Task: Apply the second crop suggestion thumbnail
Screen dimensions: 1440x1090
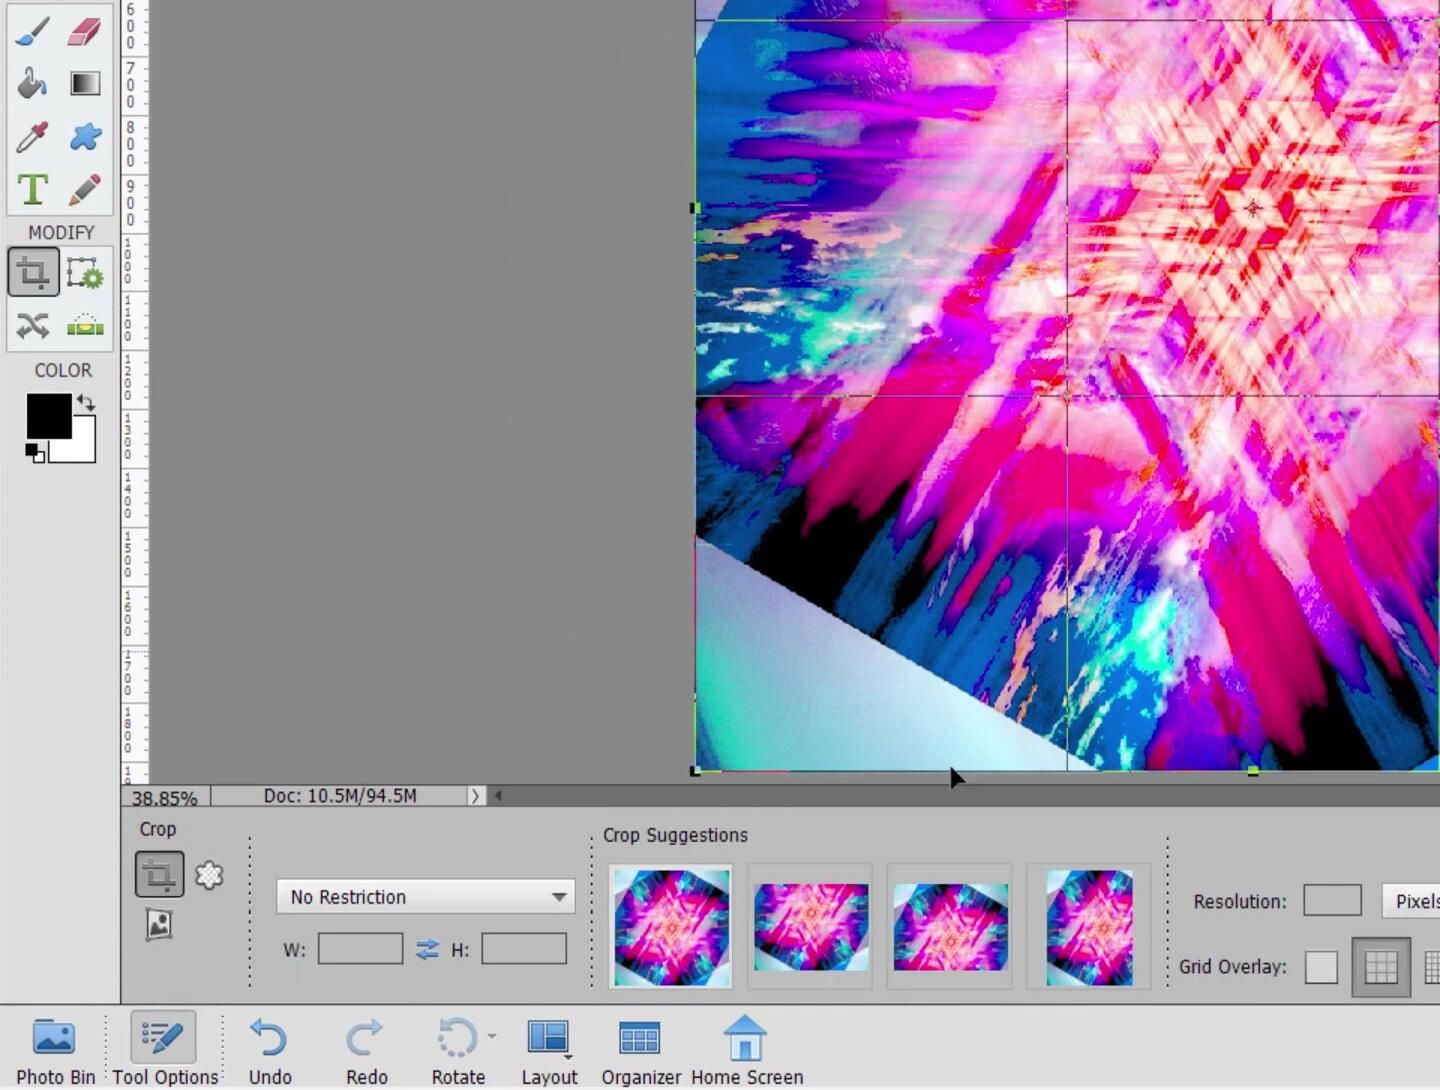Action: click(x=810, y=927)
